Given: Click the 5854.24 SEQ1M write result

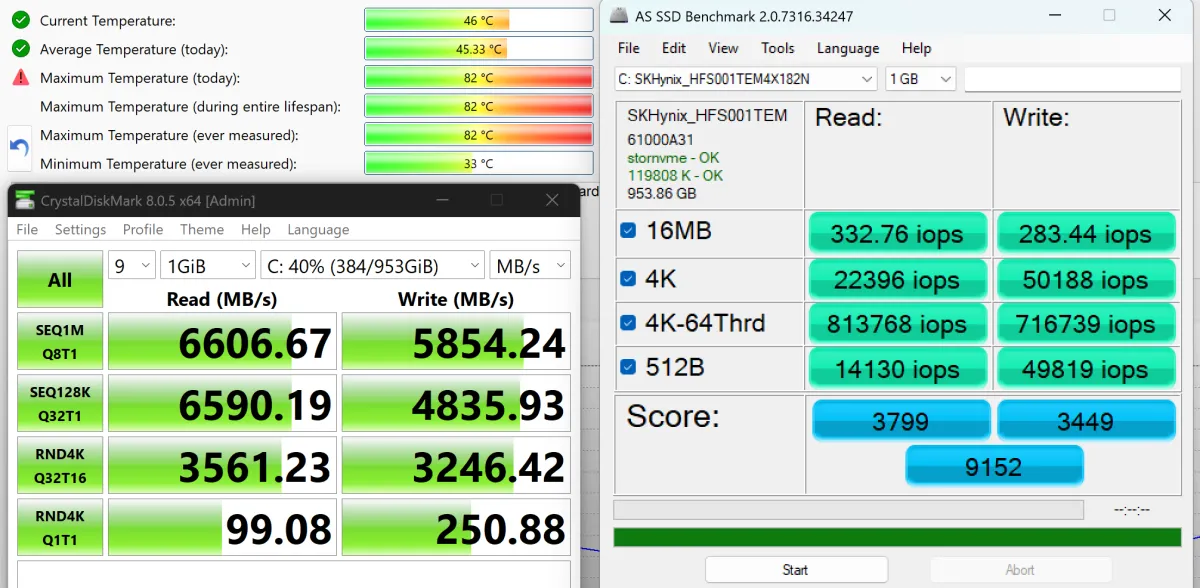Looking at the screenshot, I should coord(456,342).
